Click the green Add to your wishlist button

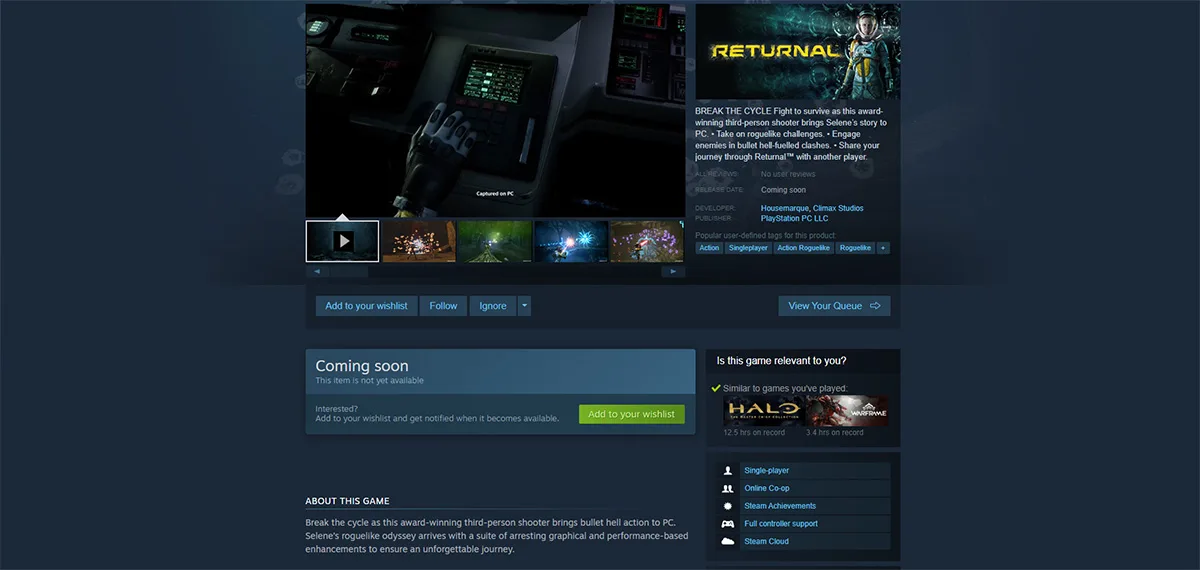[631, 414]
